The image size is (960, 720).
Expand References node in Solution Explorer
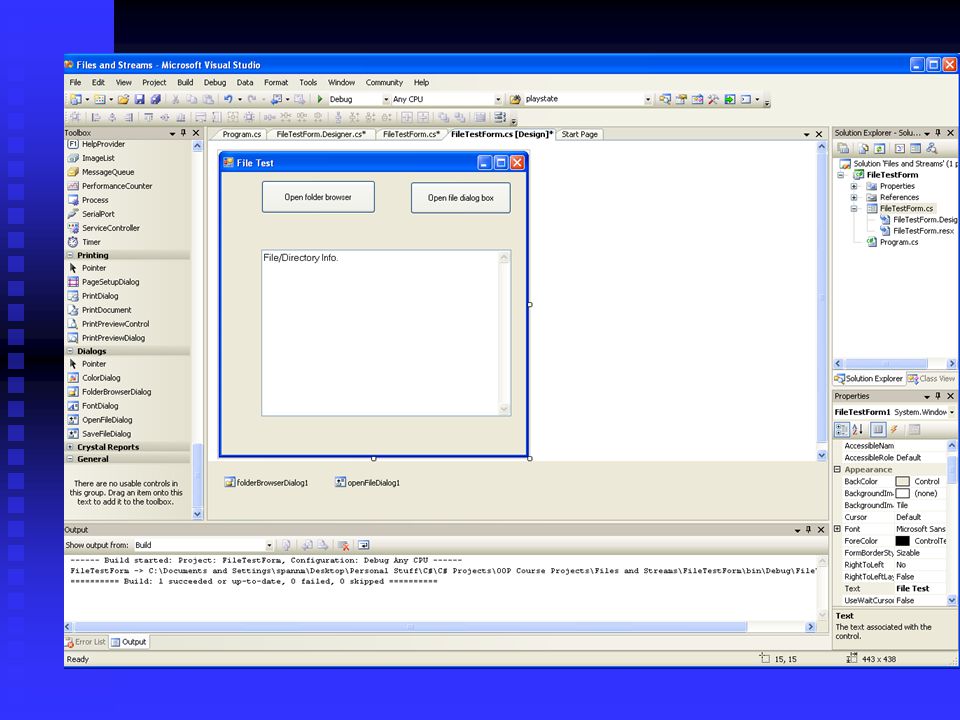click(x=853, y=197)
